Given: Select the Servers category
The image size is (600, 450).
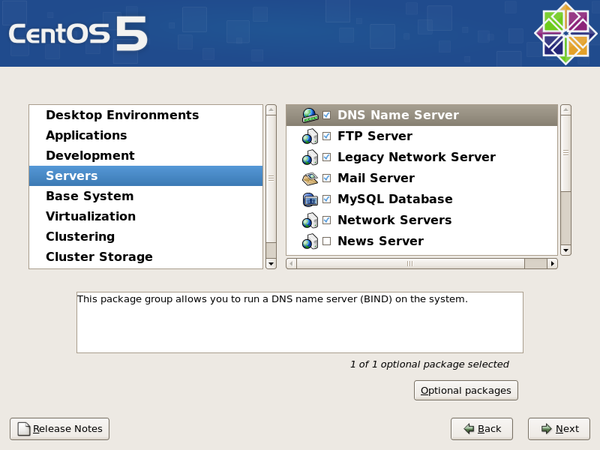Looking at the screenshot, I should (146, 176).
